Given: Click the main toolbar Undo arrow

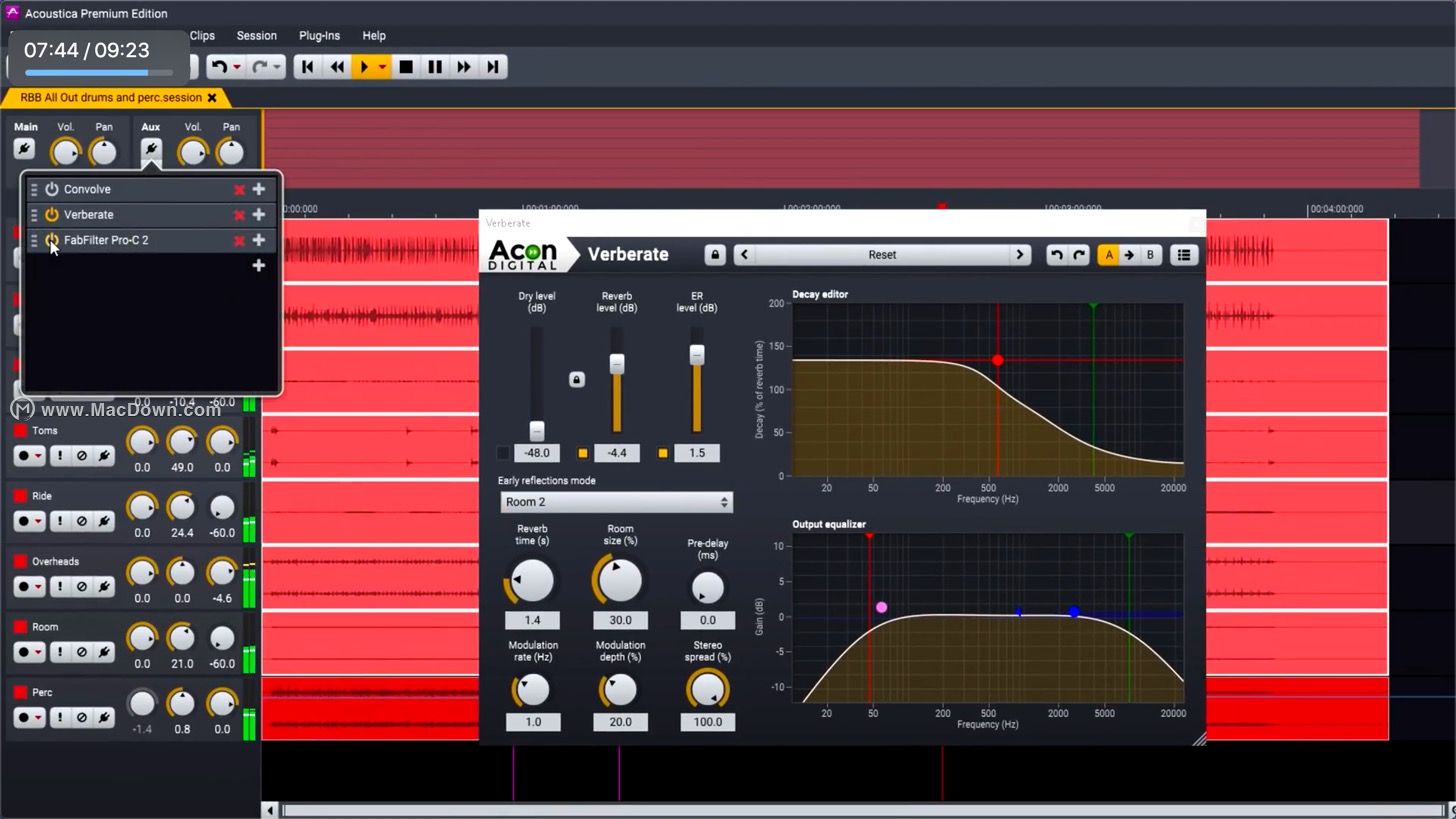Looking at the screenshot, I should [x=219, y=67].
